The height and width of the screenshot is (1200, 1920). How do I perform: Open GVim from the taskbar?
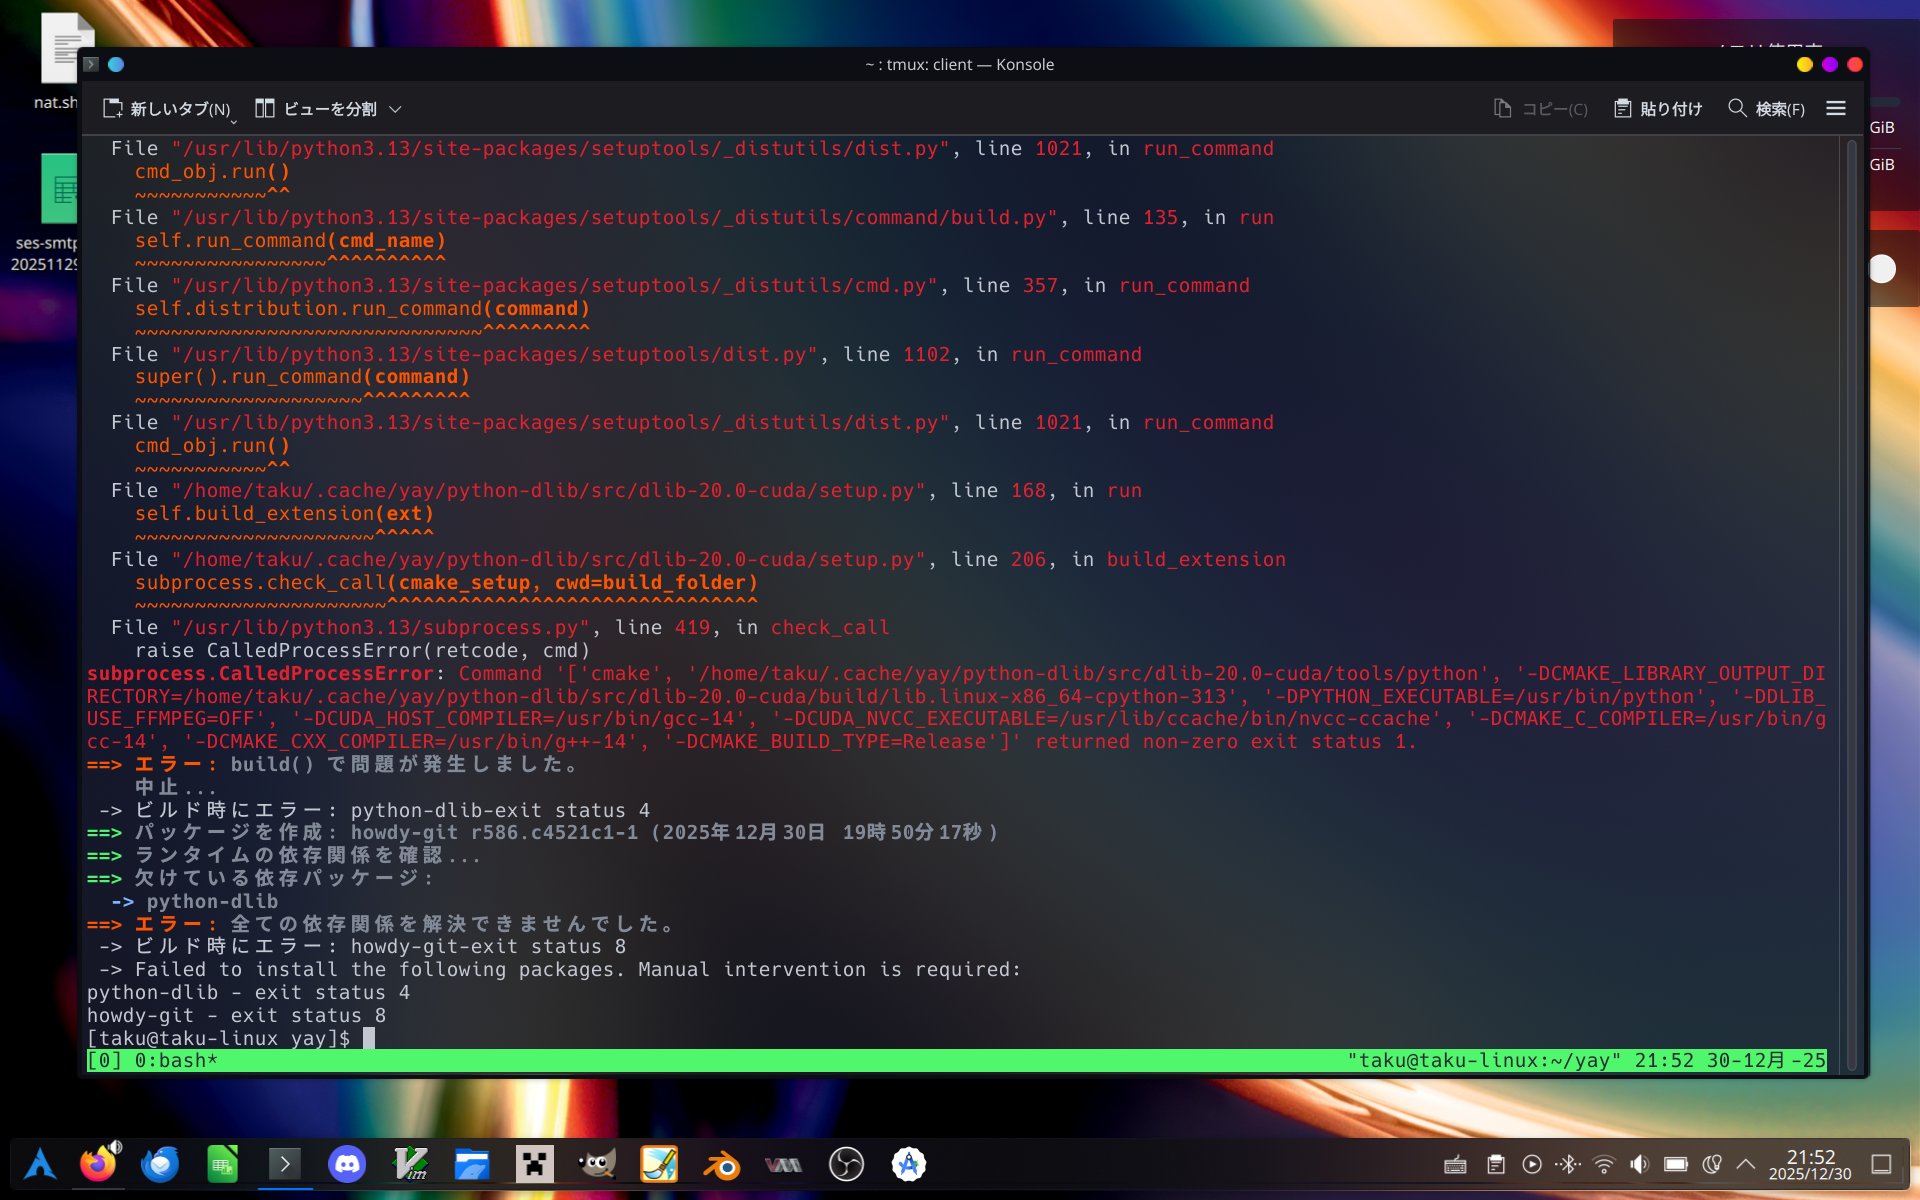[410, 1164]
